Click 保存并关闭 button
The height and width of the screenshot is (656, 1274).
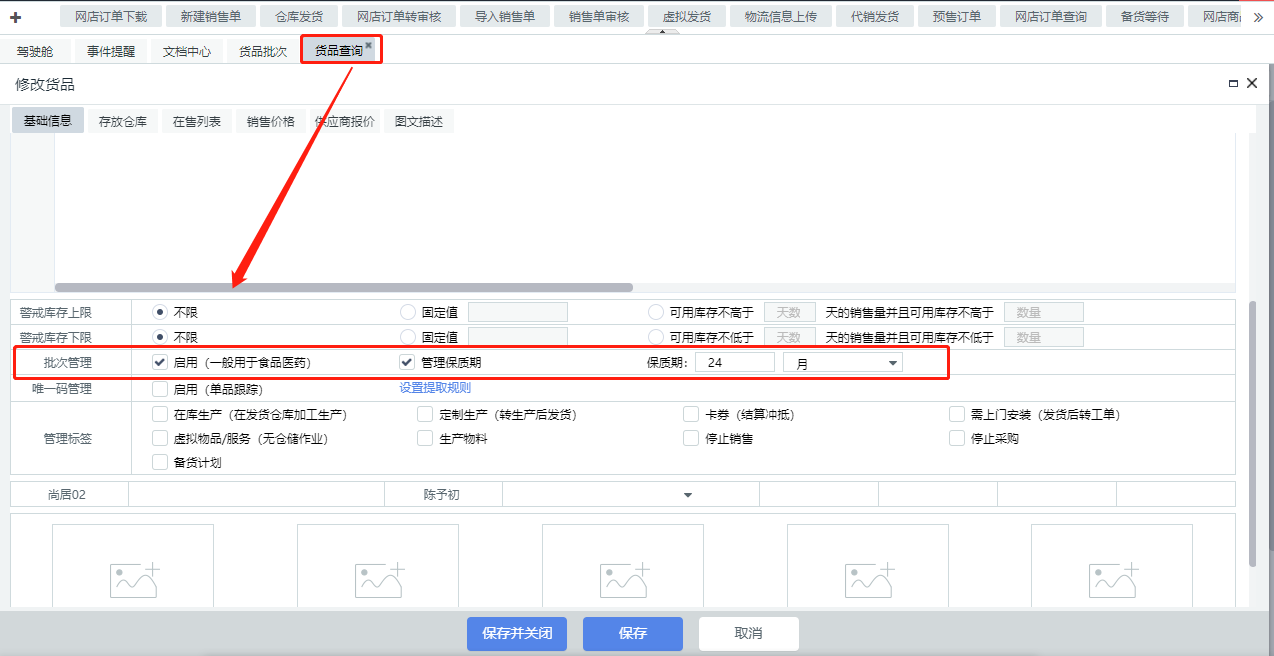click(x=517, y=633)
